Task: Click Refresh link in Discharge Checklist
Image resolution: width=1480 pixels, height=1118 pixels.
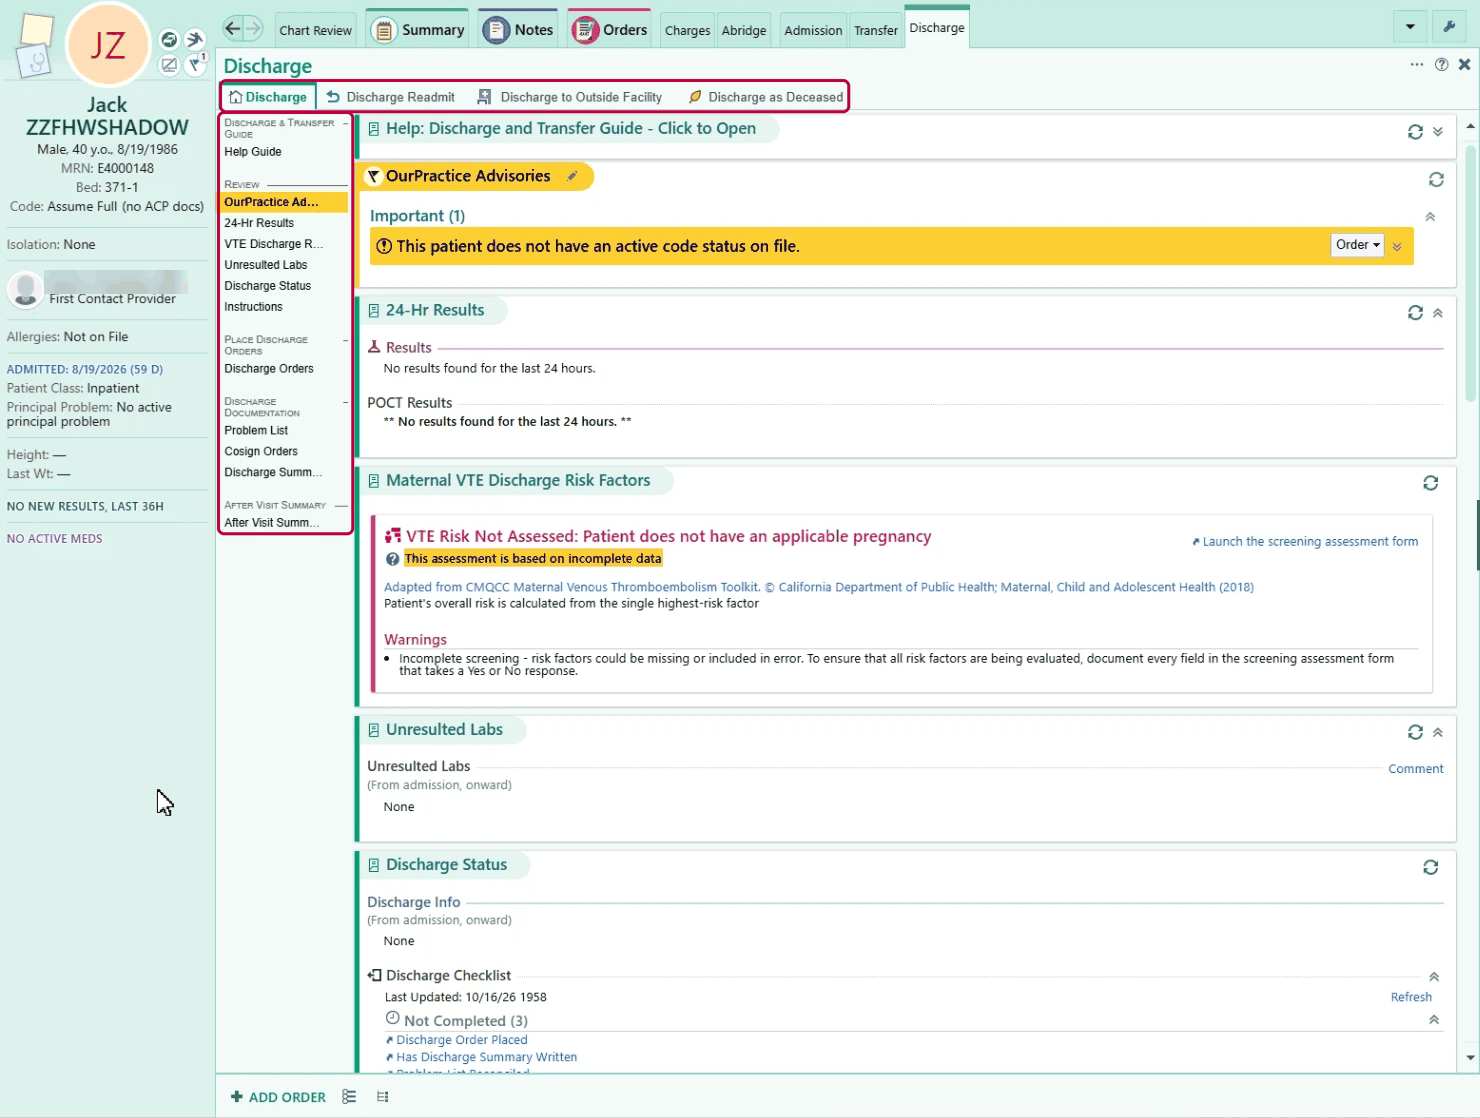Action: coord(1411,997)
